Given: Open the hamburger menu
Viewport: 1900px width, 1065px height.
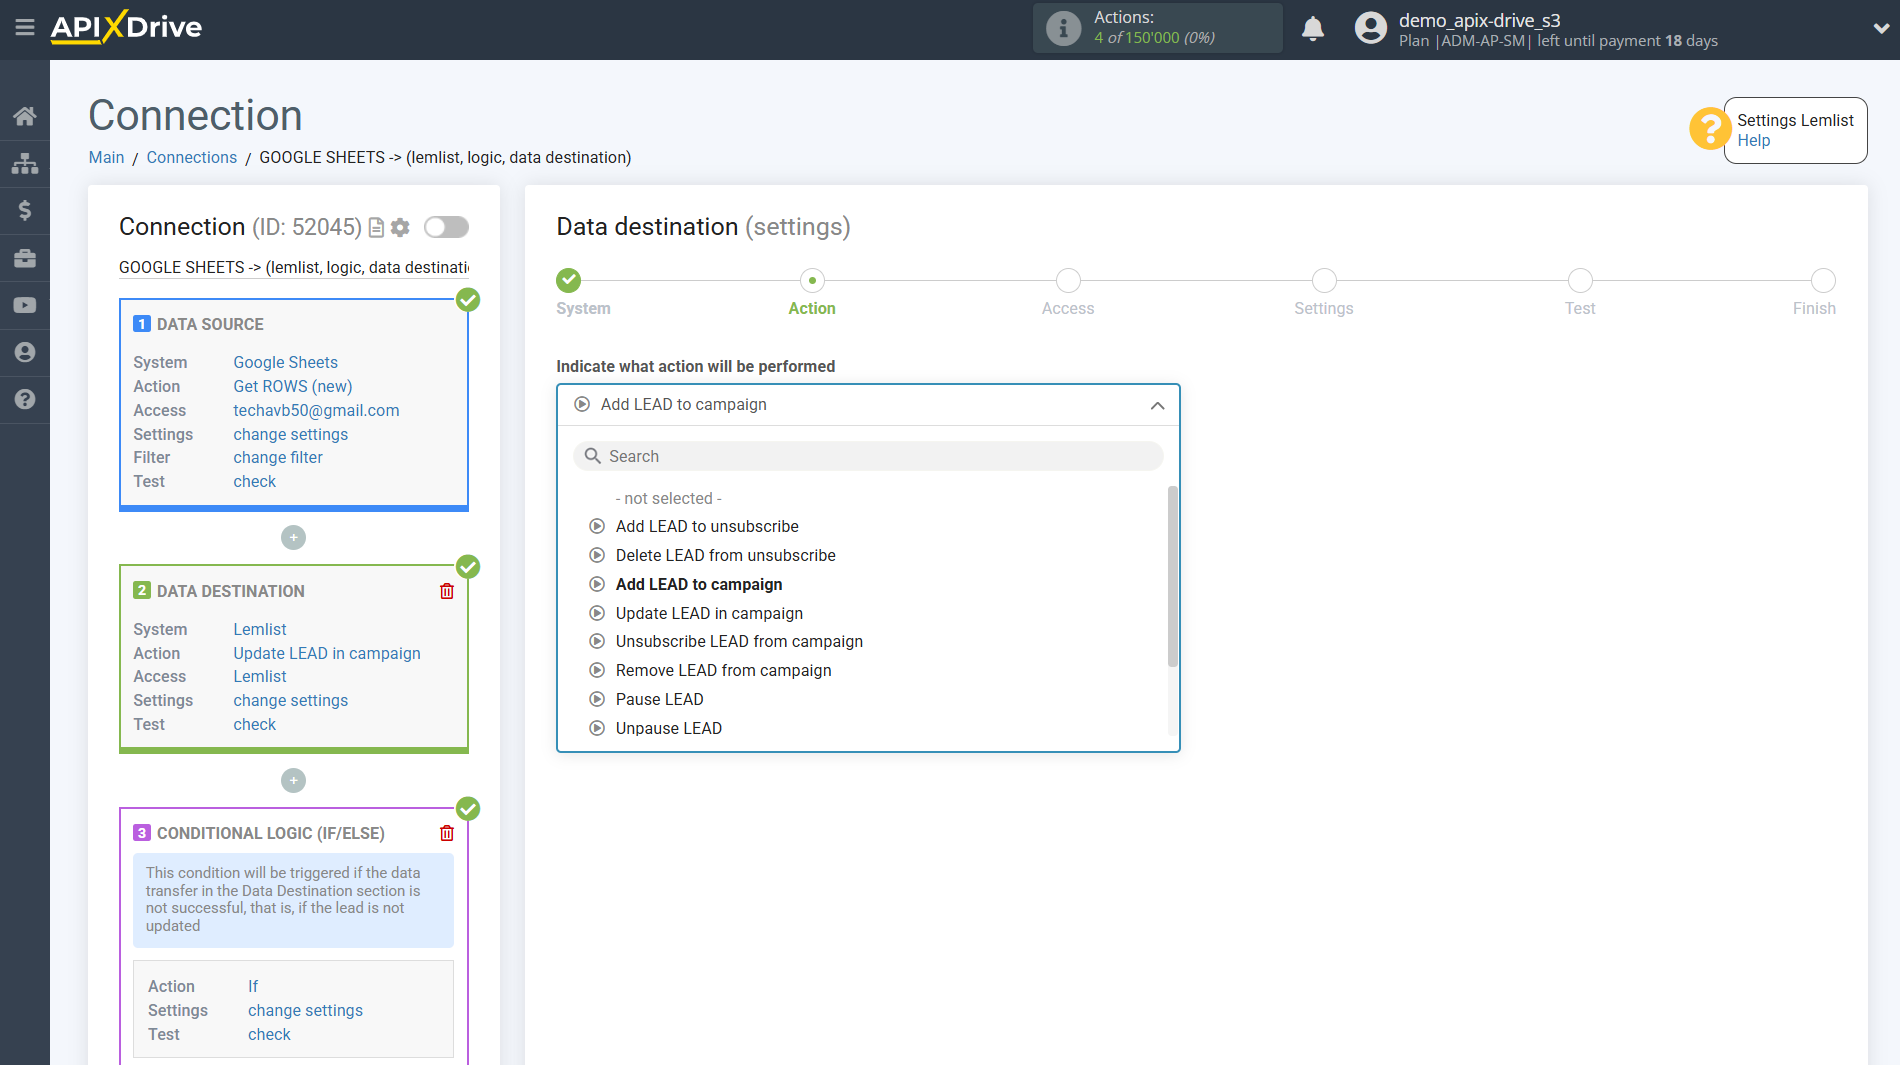Looking at the screenshot, I should [25, 27].
